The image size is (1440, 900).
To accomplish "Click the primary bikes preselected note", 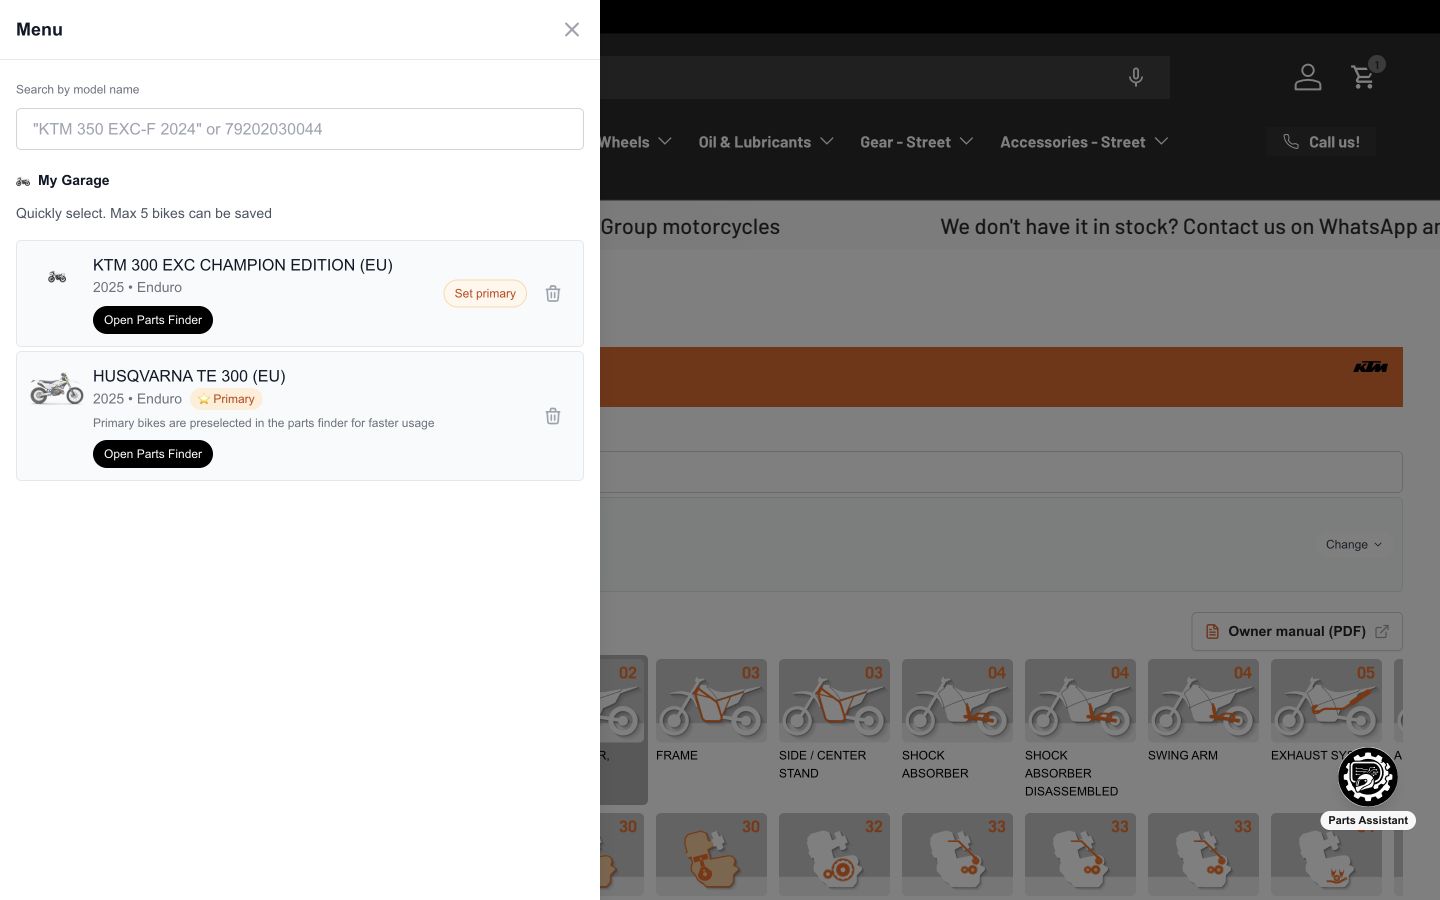I will [264, 423].
